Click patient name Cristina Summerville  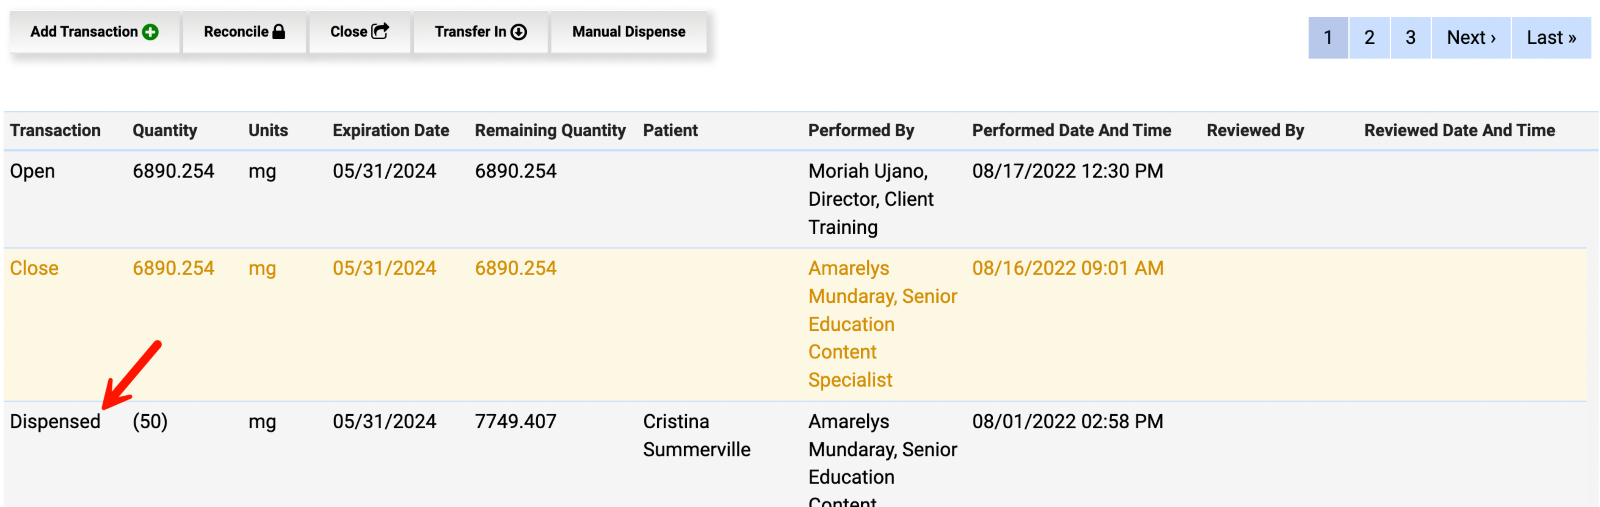point(696,435)
